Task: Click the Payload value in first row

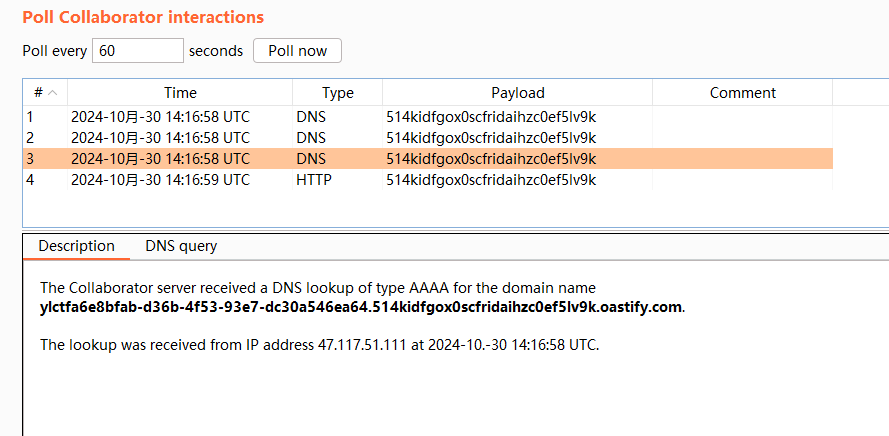Action: pyautogui.click(x=491, y=116)
